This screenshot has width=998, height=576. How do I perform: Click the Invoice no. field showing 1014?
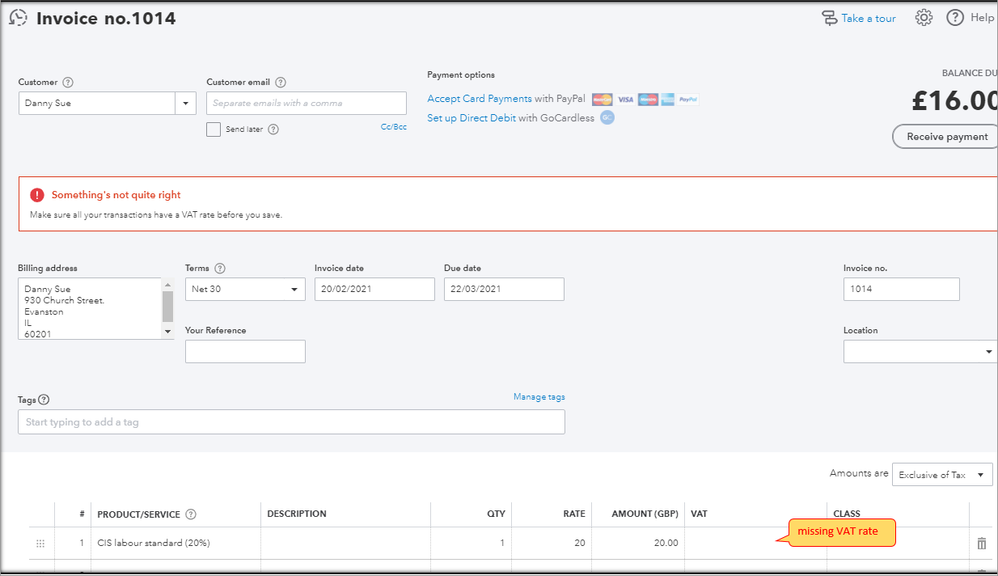pyautogui.click(x=901, y=289)
